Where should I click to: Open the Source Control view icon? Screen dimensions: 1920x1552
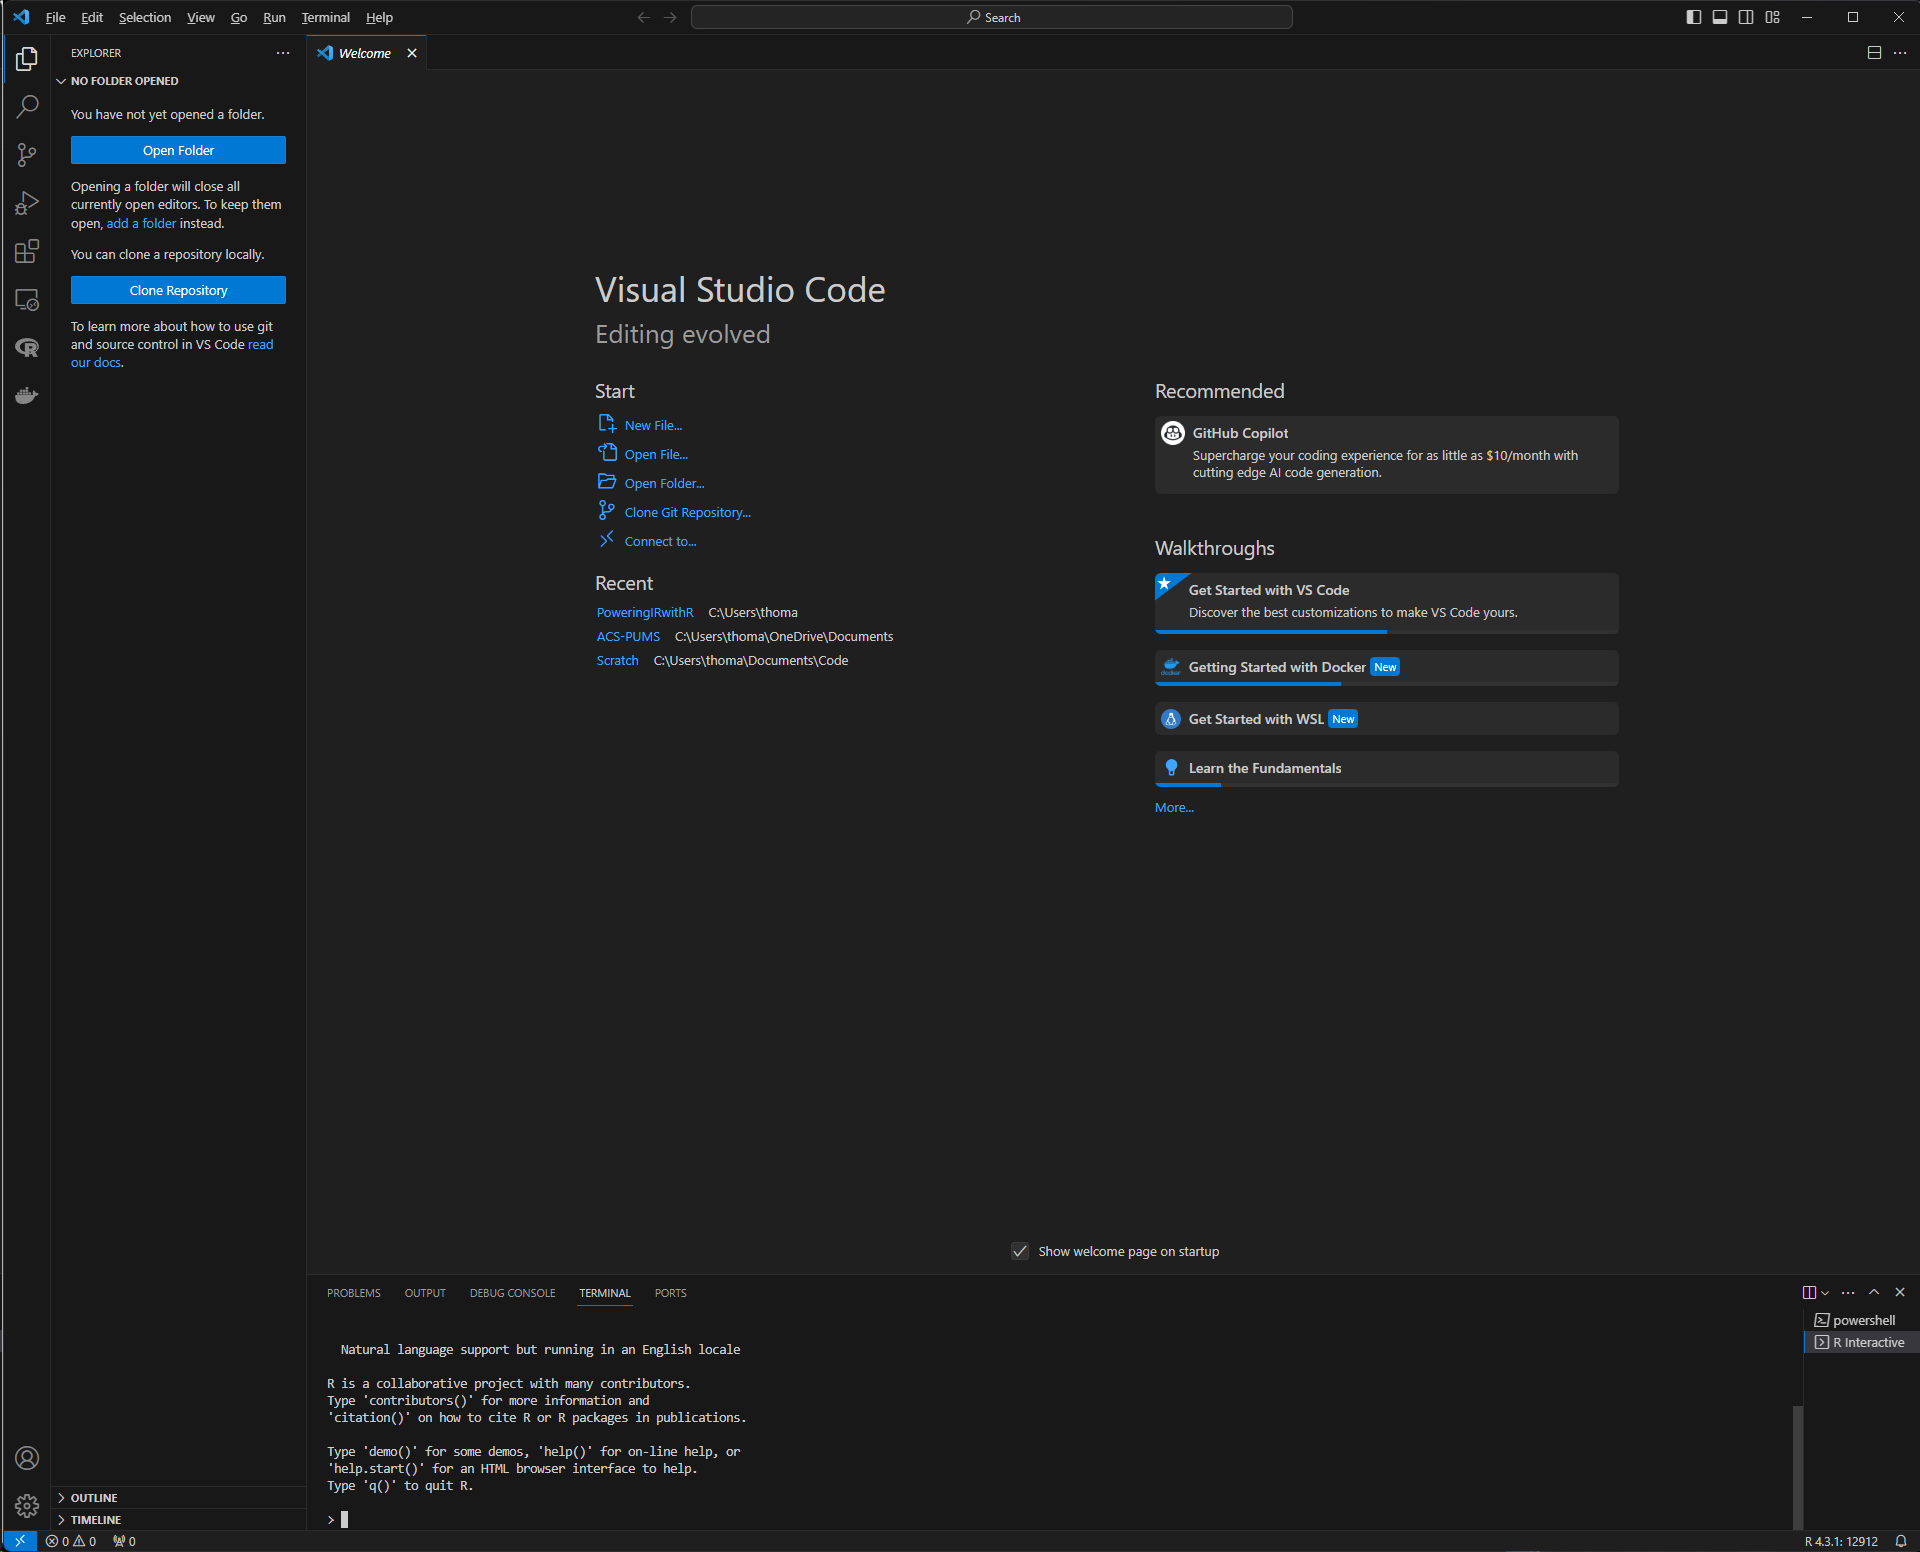tap(27, 155)
